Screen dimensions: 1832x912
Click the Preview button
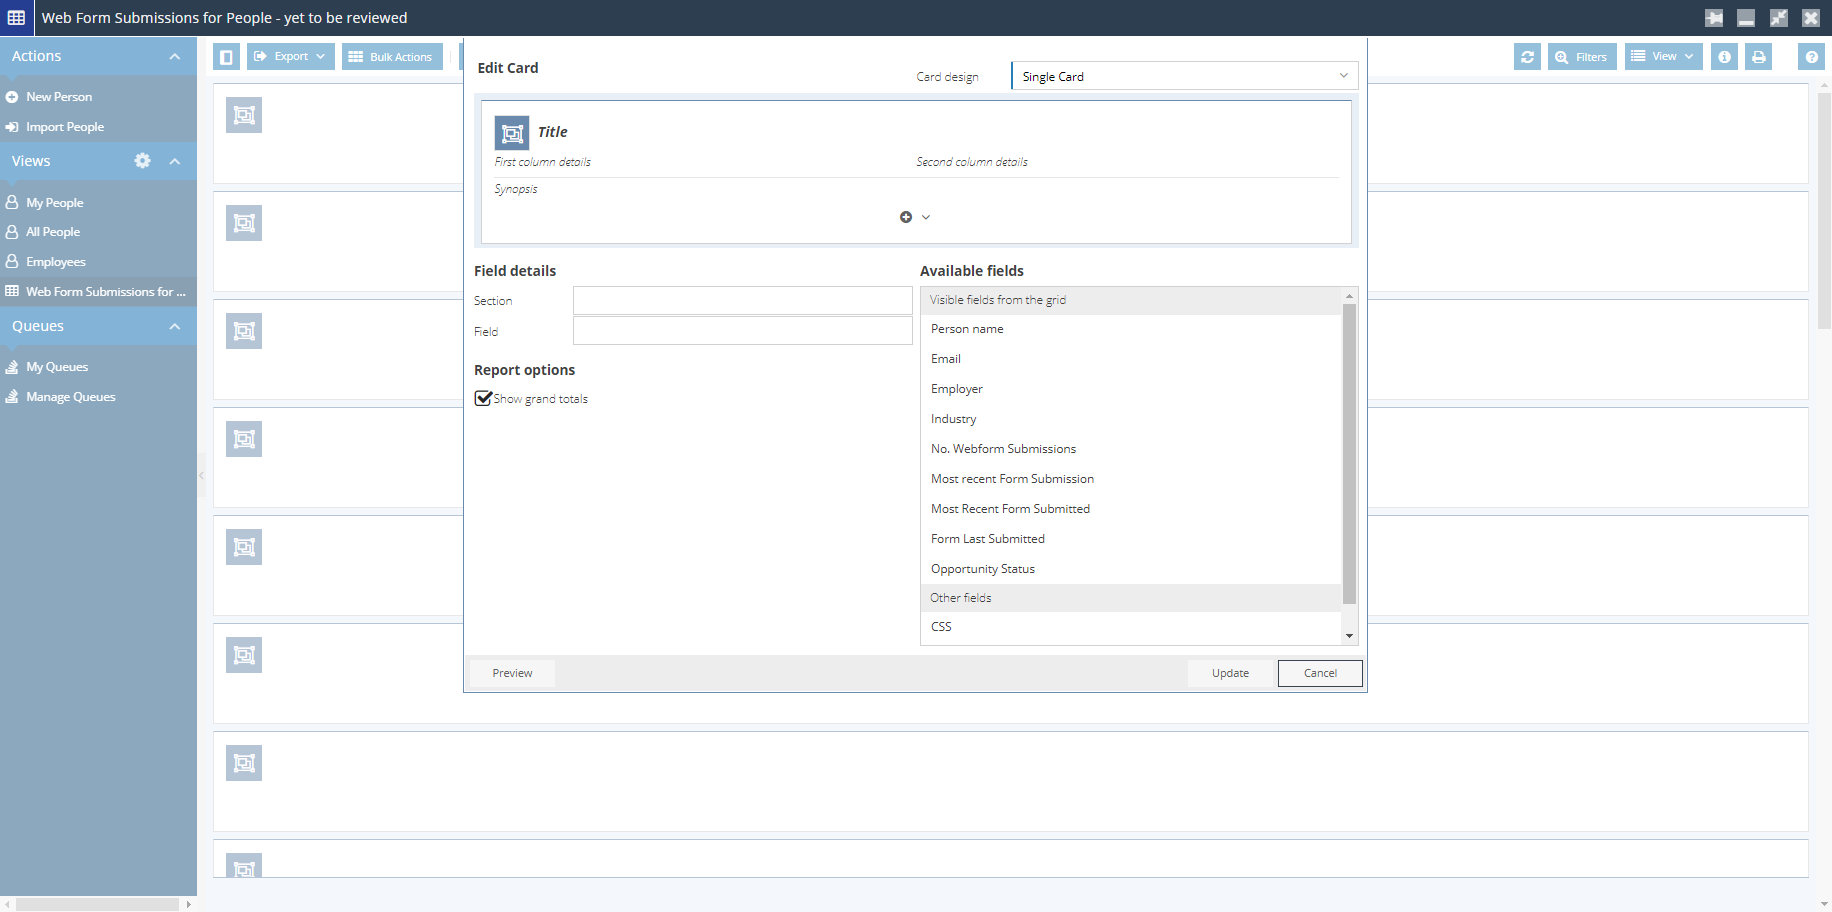coord(512,673)
